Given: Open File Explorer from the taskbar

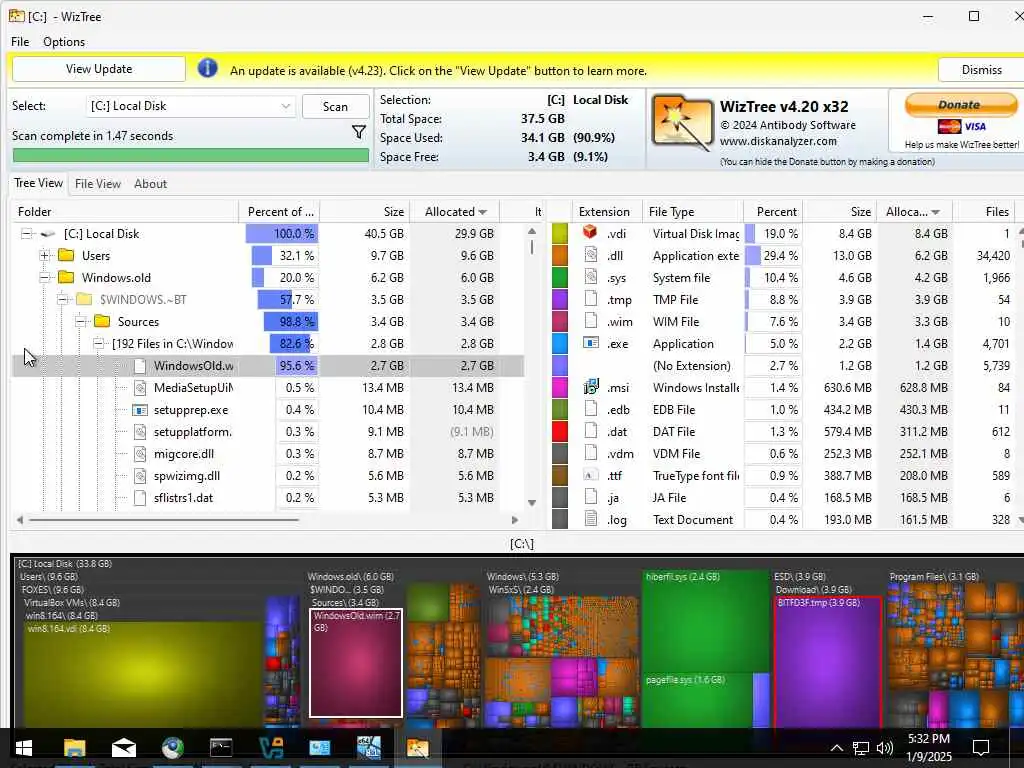Looking at the screenshot, I should tap(74, 748).
